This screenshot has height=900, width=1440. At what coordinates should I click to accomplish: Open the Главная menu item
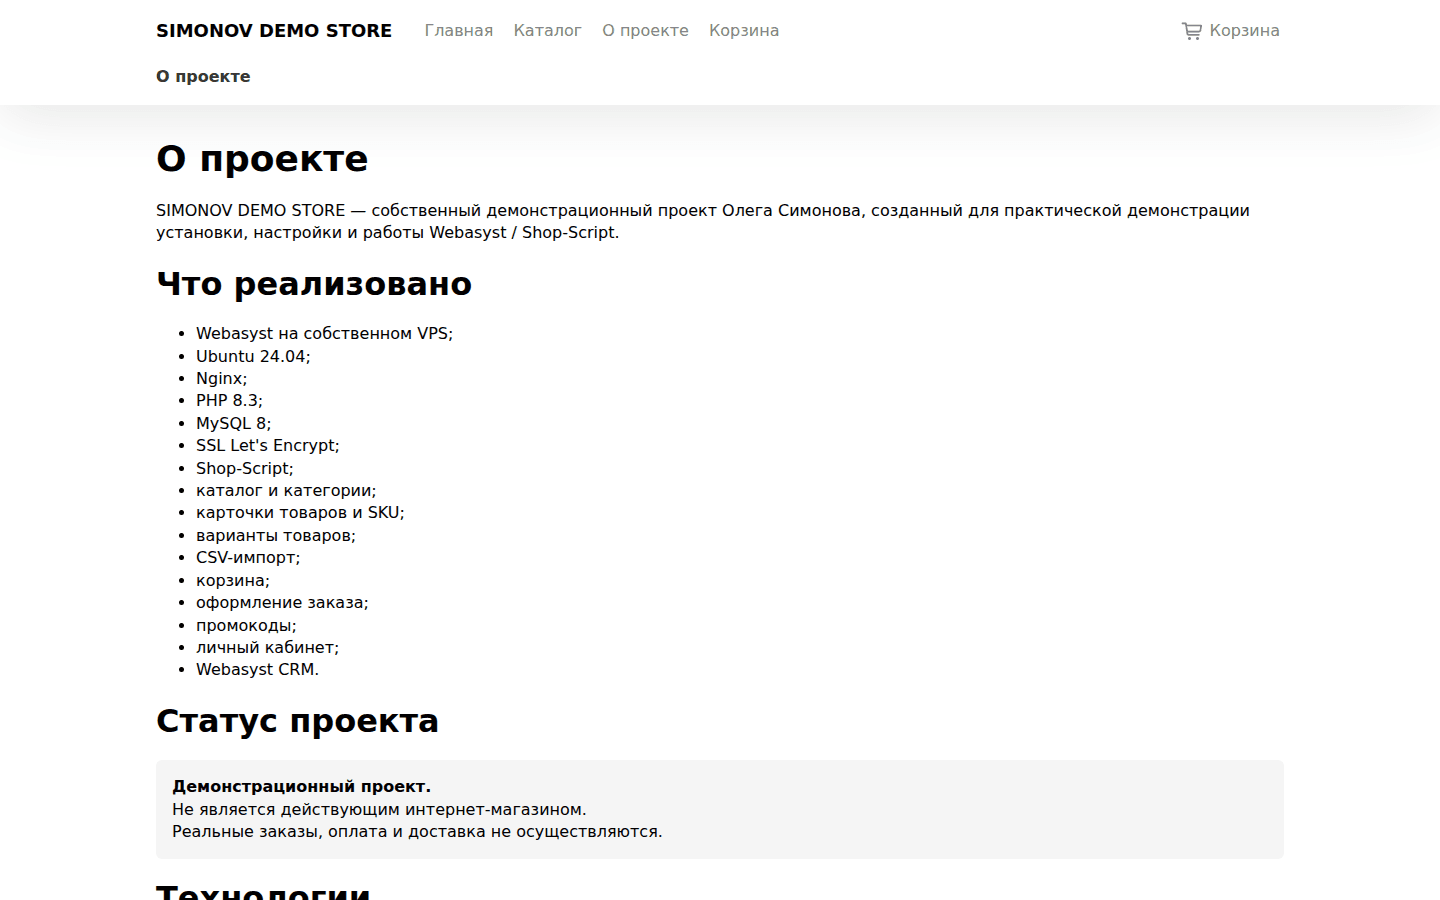click(459, 31)
